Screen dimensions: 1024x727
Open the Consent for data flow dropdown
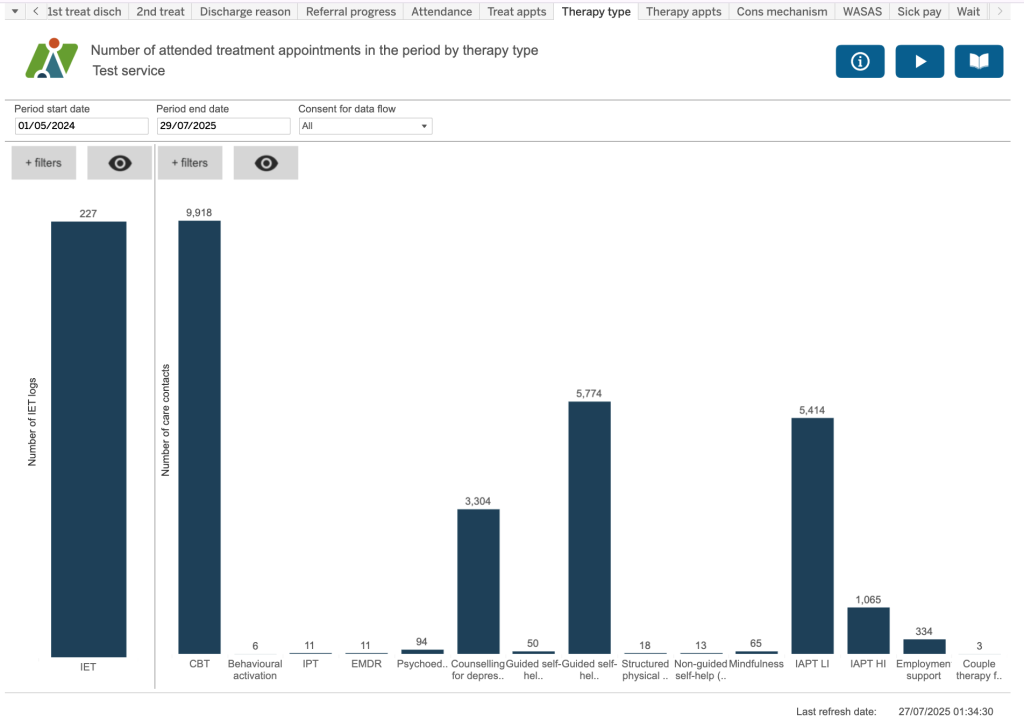click(x=365, y=126)
